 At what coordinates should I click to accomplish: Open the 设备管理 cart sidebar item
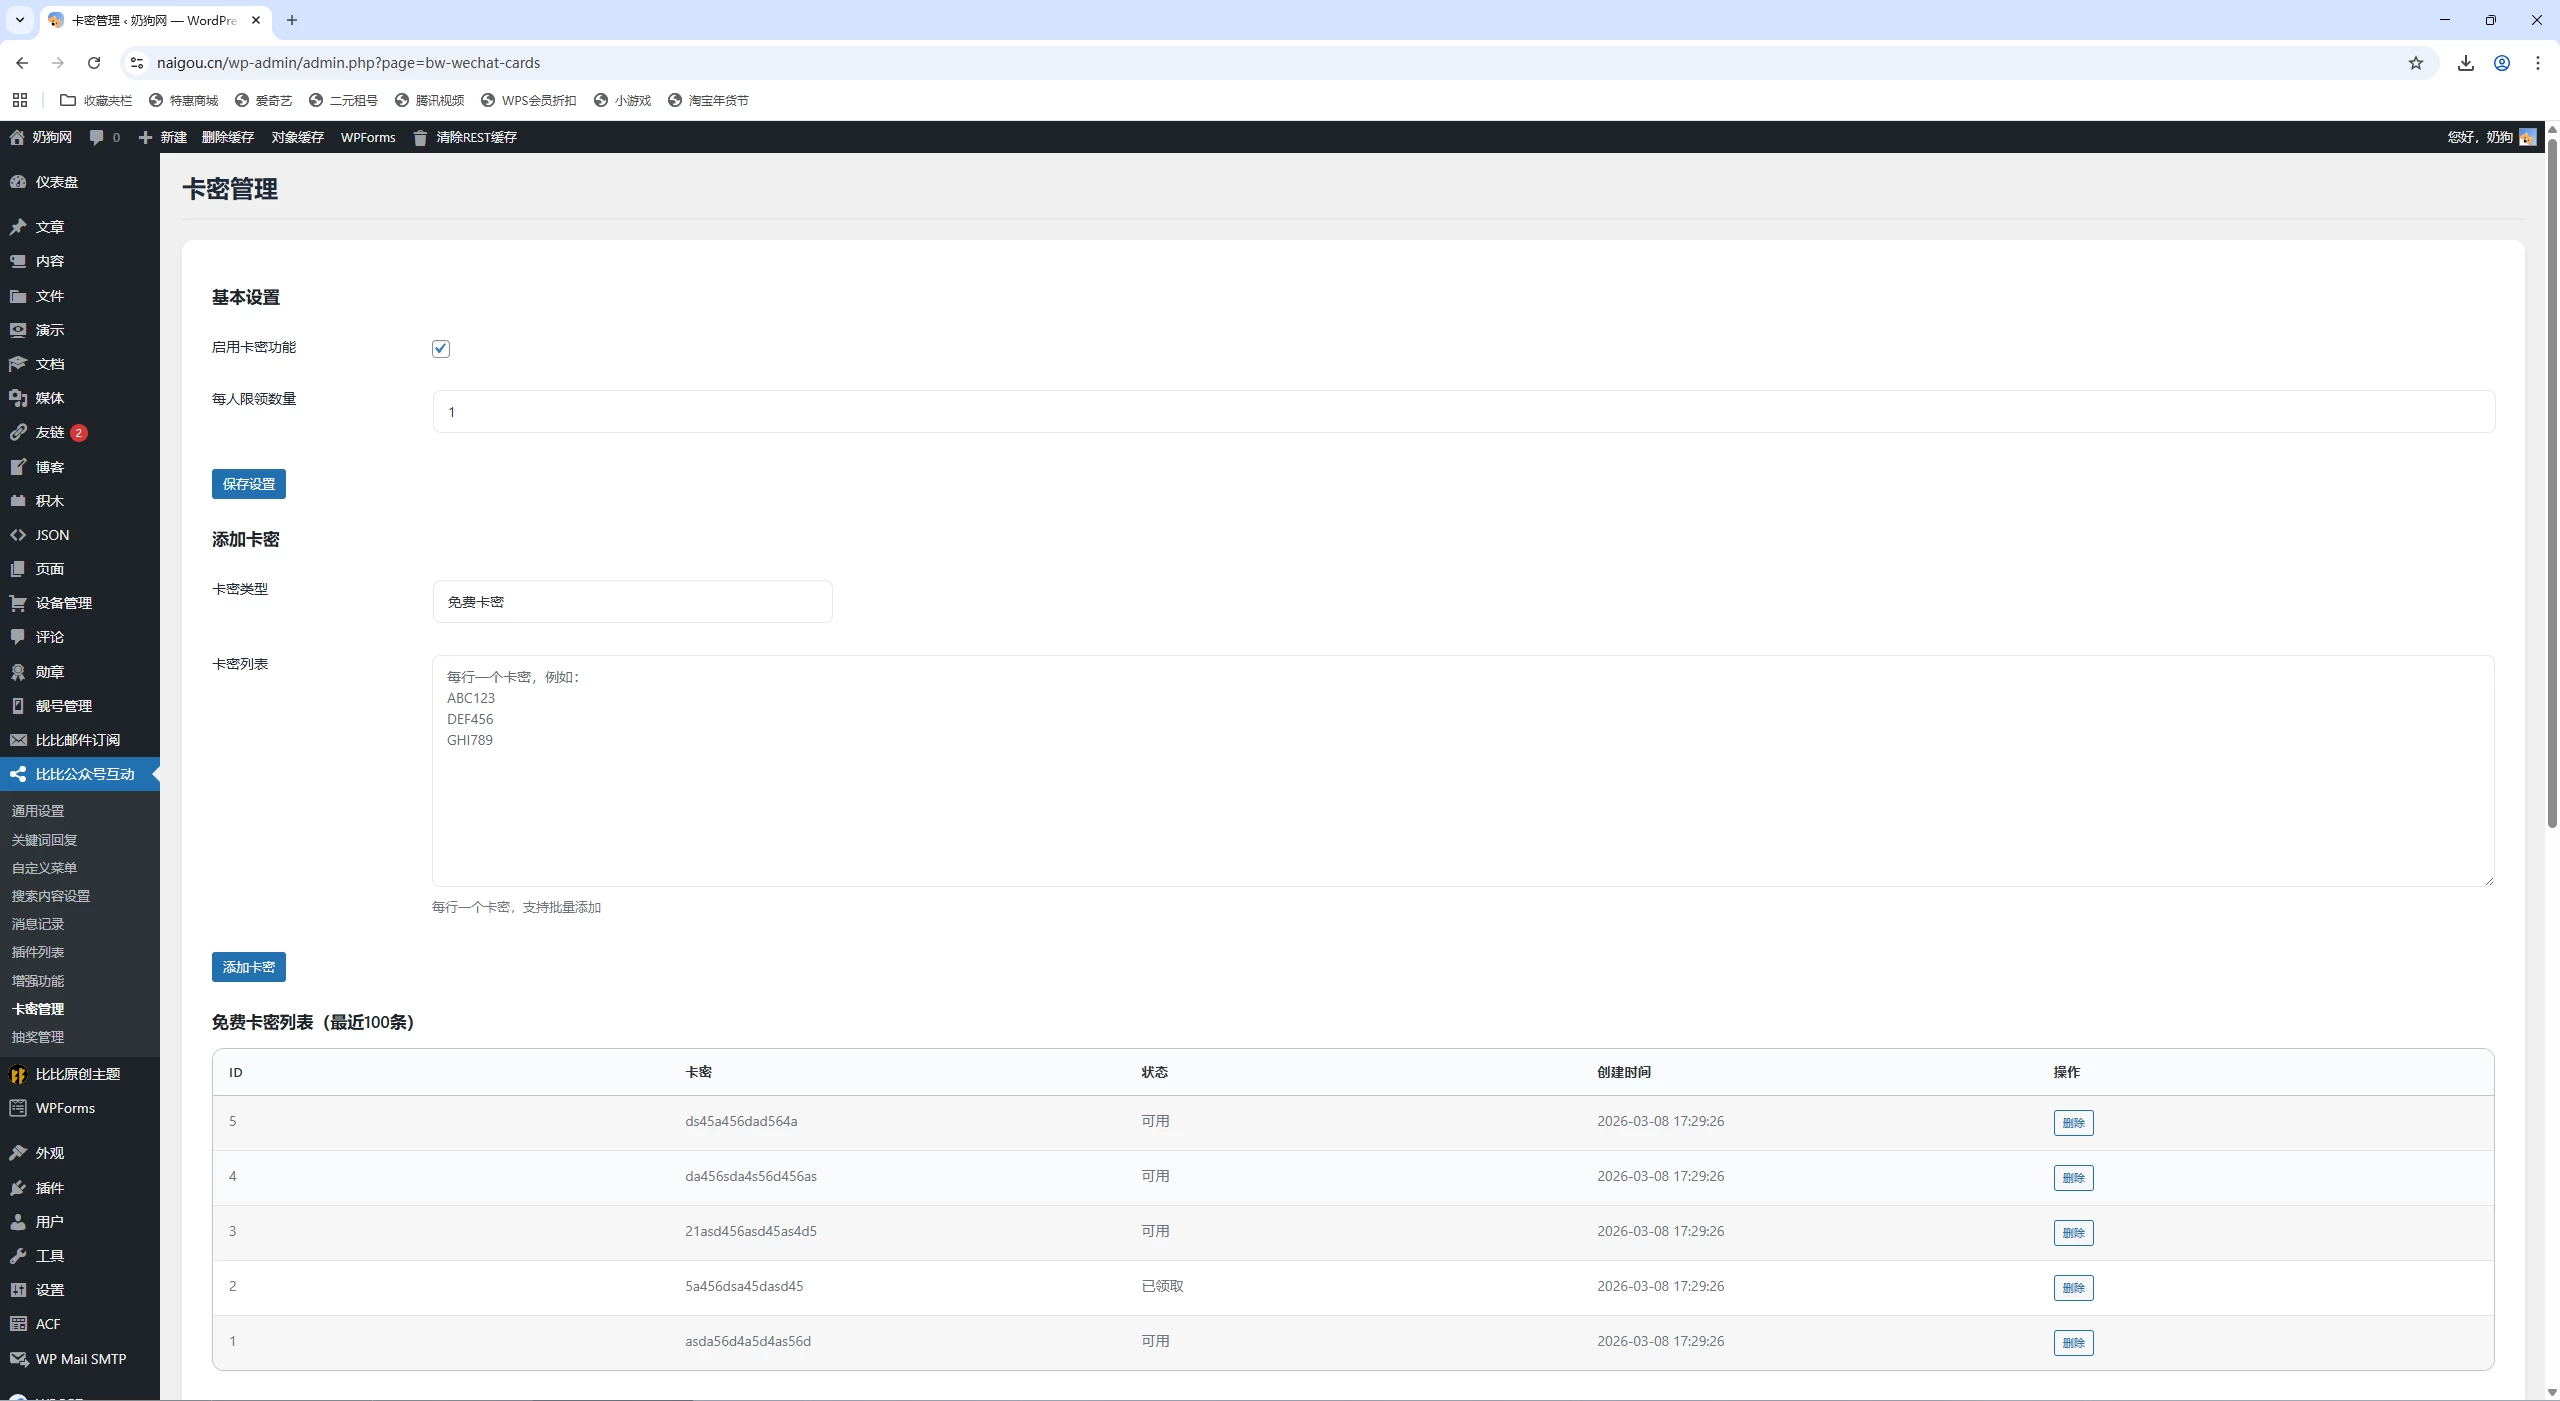tap(63, 603)
